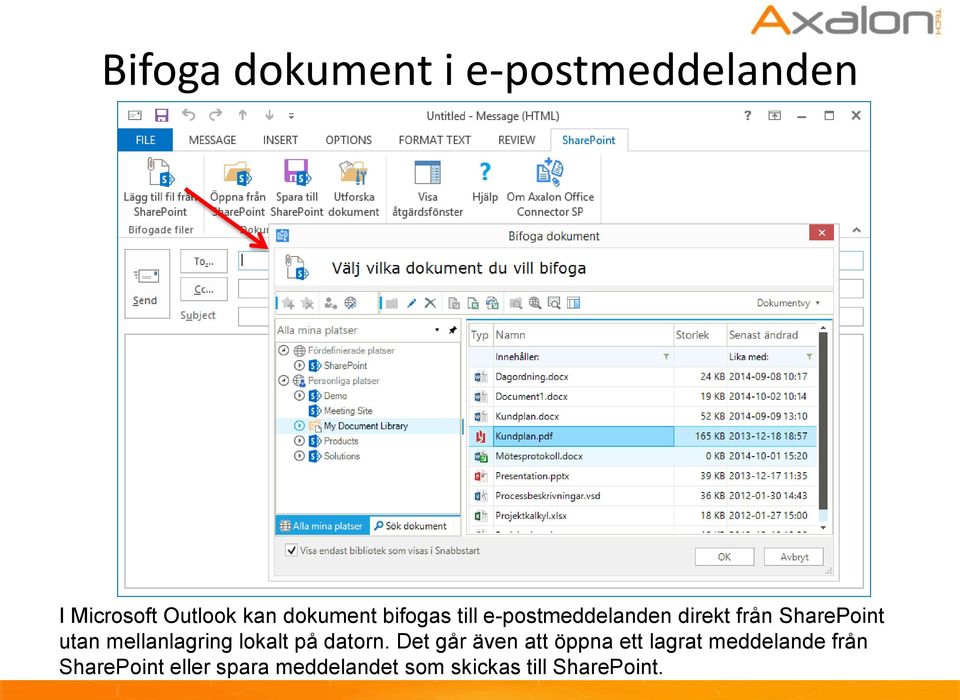Click the check-in document icon with green mark
Image resolution: width=960 pixels, height=700 pixels.
click(x=473, y=303)
